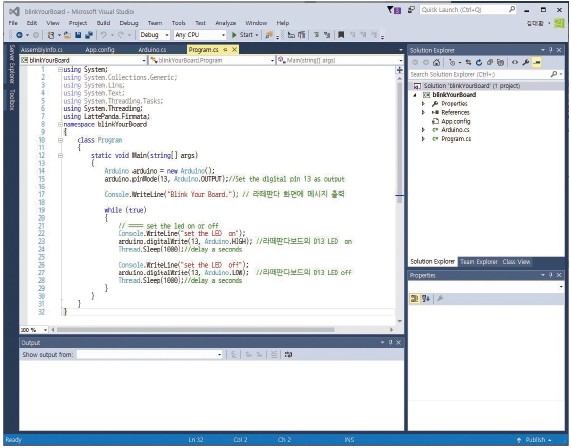Switch to the Arduino.cs editor tab
Screen dimensions: 571x448
(152, 50)
